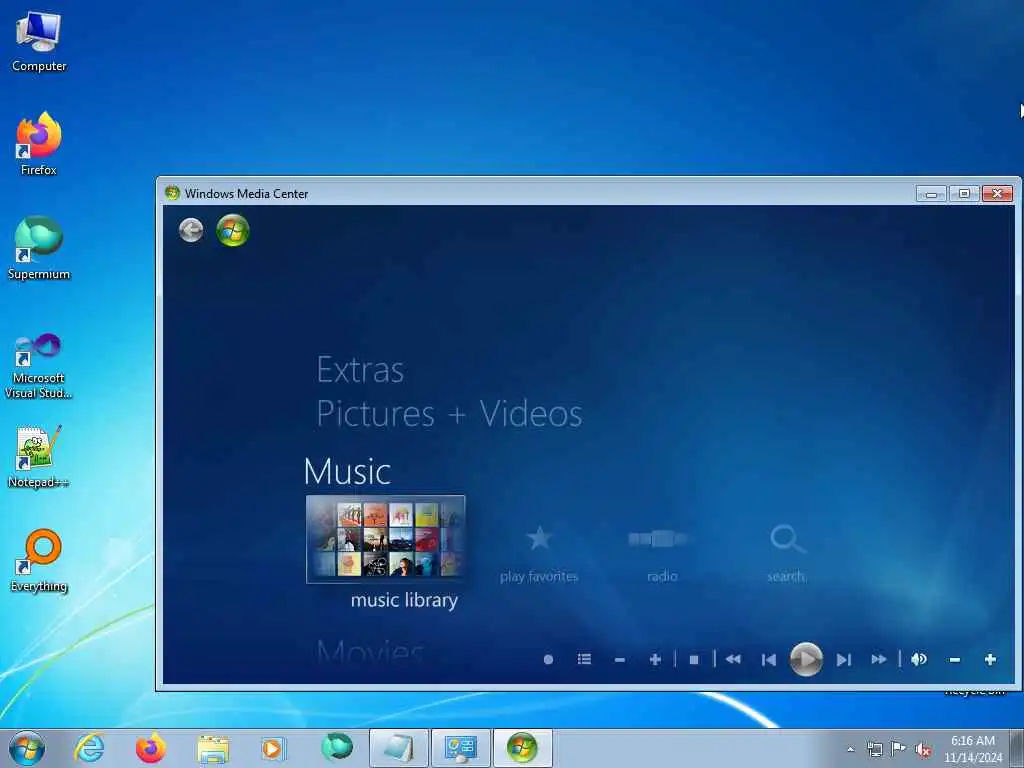This screenshot has width=1024, height=768.
Task: Mute audio with speaker icon
Action: point(919,660)
